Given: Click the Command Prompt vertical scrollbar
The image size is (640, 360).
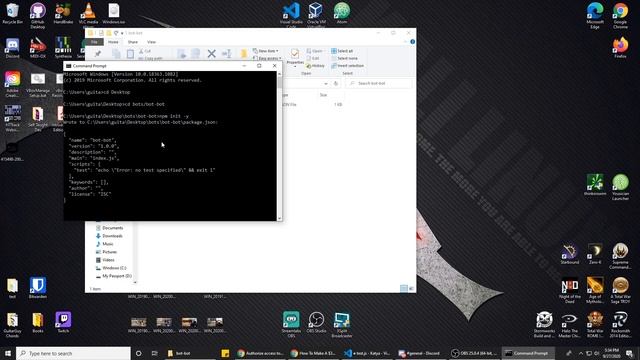Looking at the screenshot, I should point(280,146).
